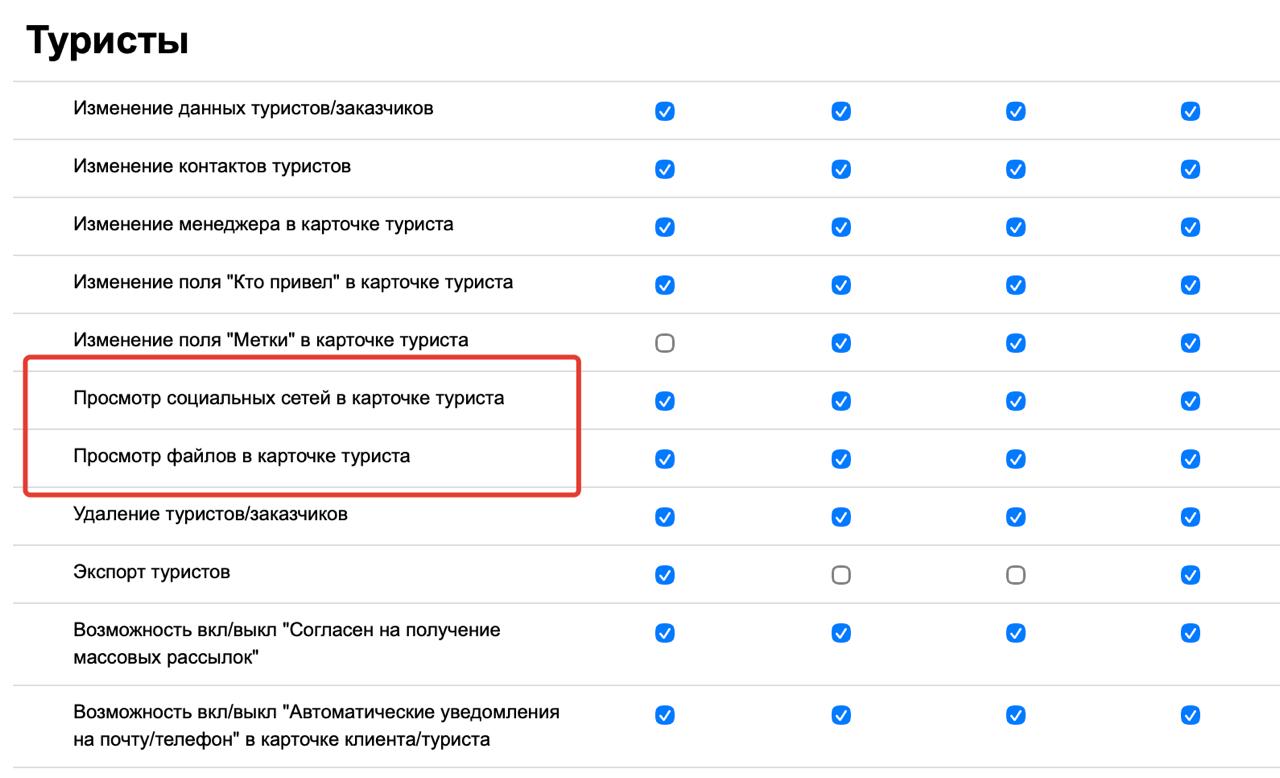Uncheck first-column "Экспорт туристов" checkbox
Image resolution: width=1280 pixels, height=778 pixels.
[x=665, y=575]
